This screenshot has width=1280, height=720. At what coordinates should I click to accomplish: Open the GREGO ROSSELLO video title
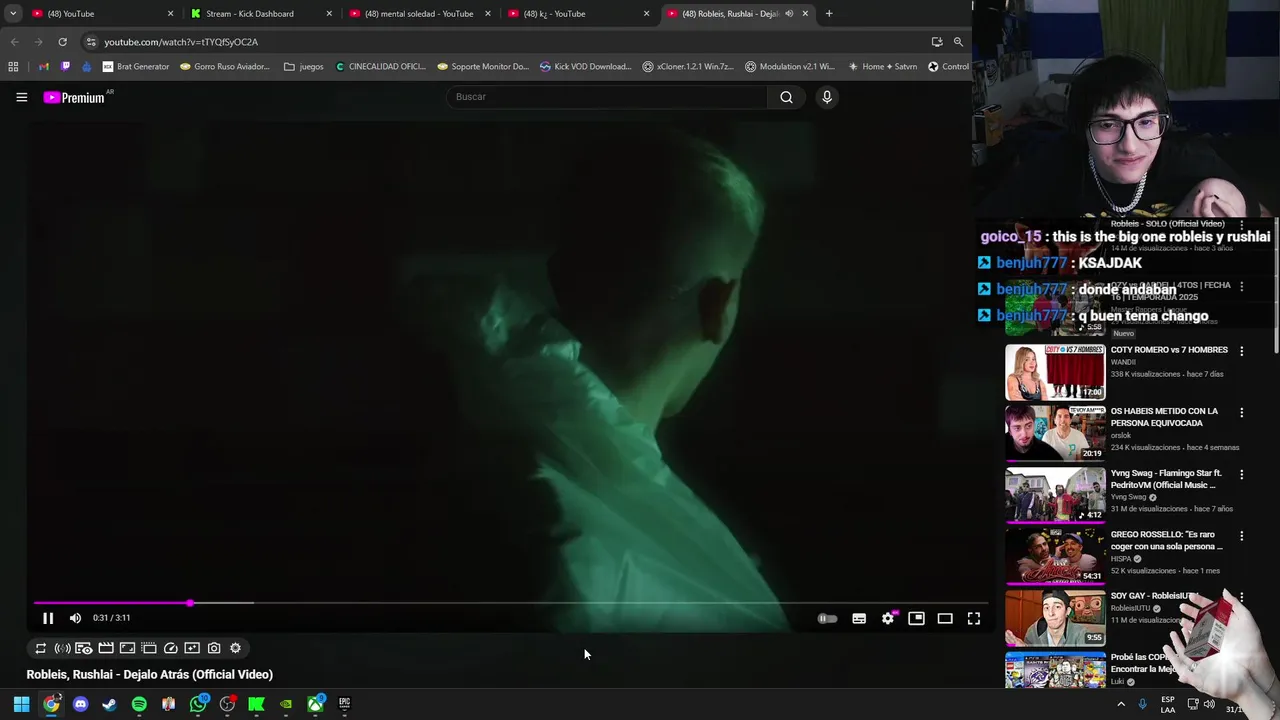click(x=1167, y=541)
